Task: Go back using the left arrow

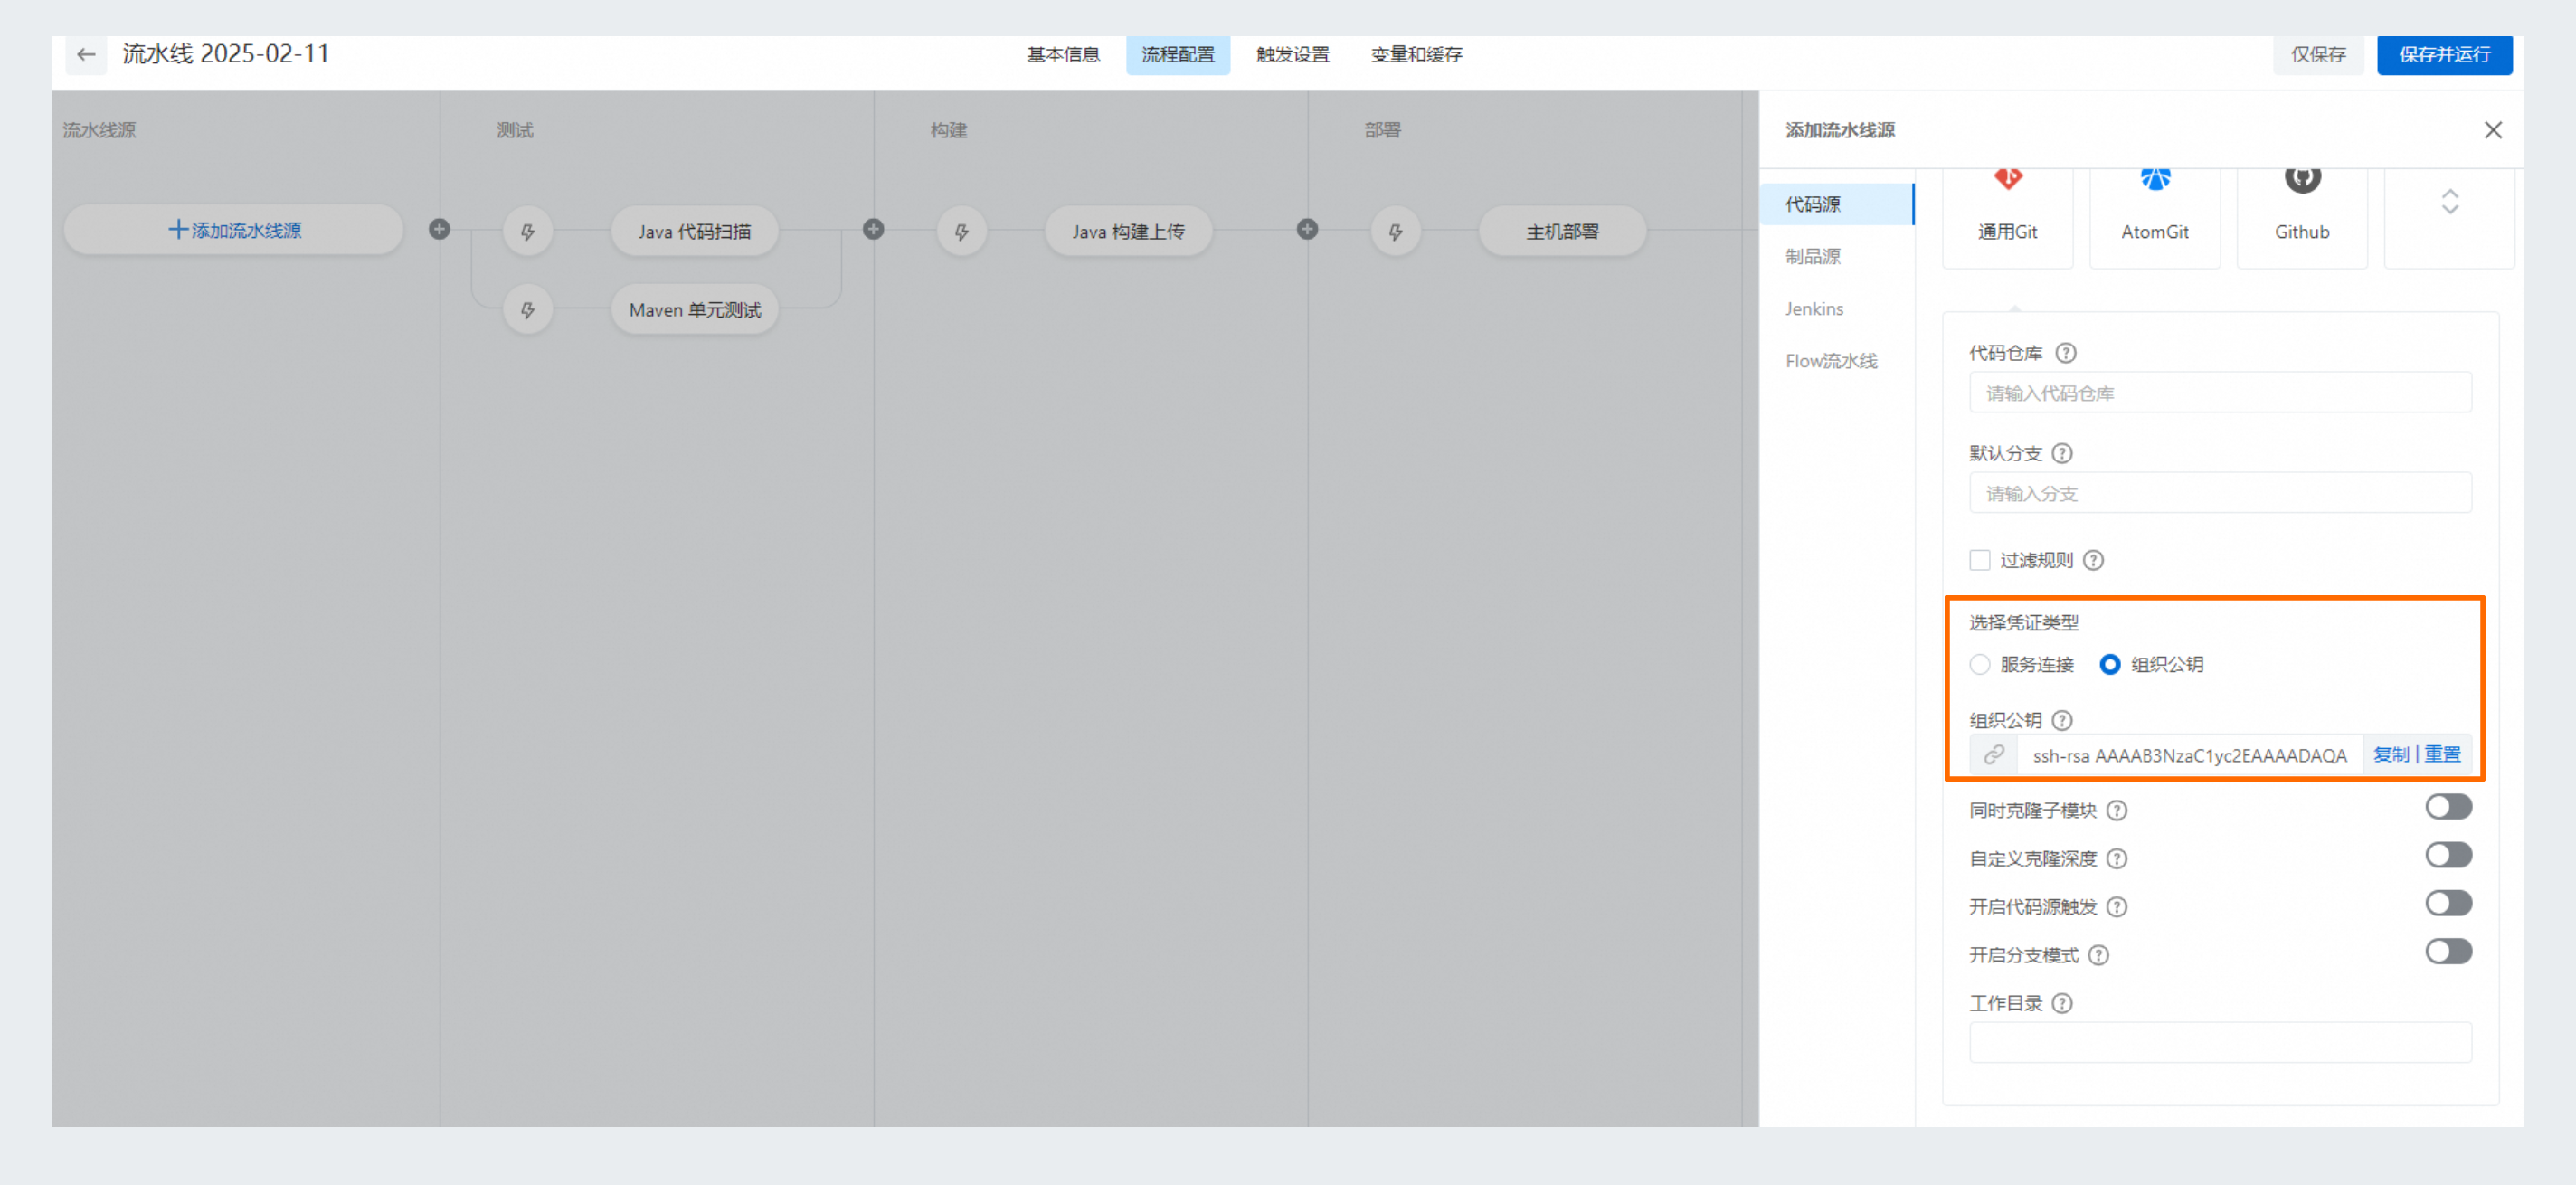Action: [86, 54]
